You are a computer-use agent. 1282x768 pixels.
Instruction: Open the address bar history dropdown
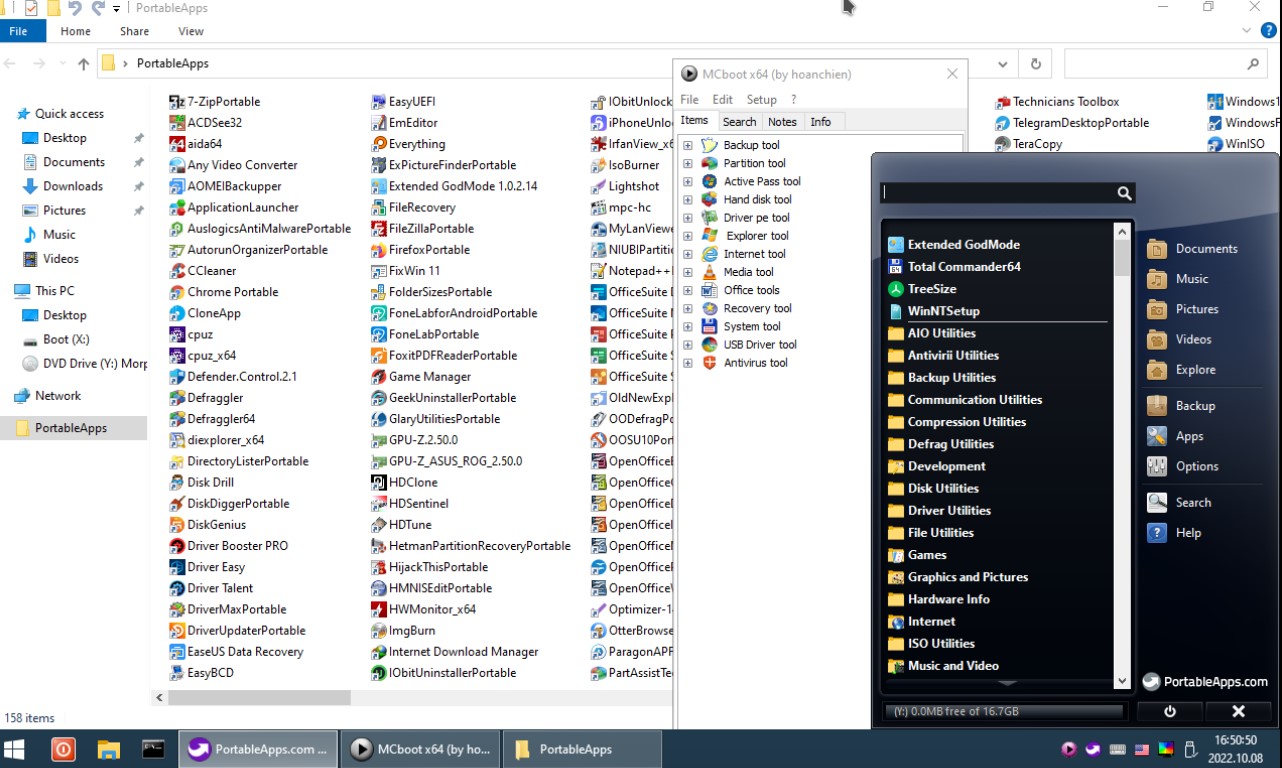1003,64
